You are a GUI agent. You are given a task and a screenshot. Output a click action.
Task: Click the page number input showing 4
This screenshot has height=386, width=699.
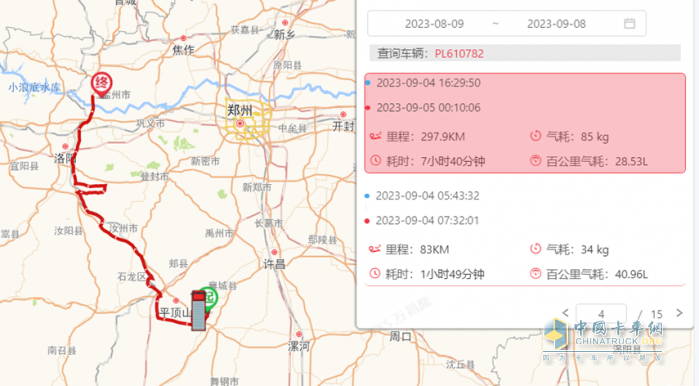pyautogui.click(x=601, y=313)
